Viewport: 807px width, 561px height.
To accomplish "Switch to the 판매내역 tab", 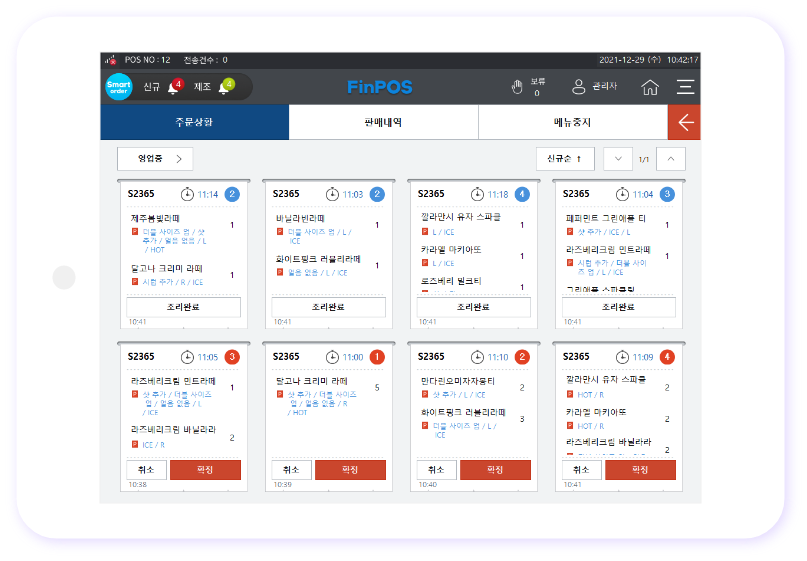I will pyautogui.click(x=383, y=122).
